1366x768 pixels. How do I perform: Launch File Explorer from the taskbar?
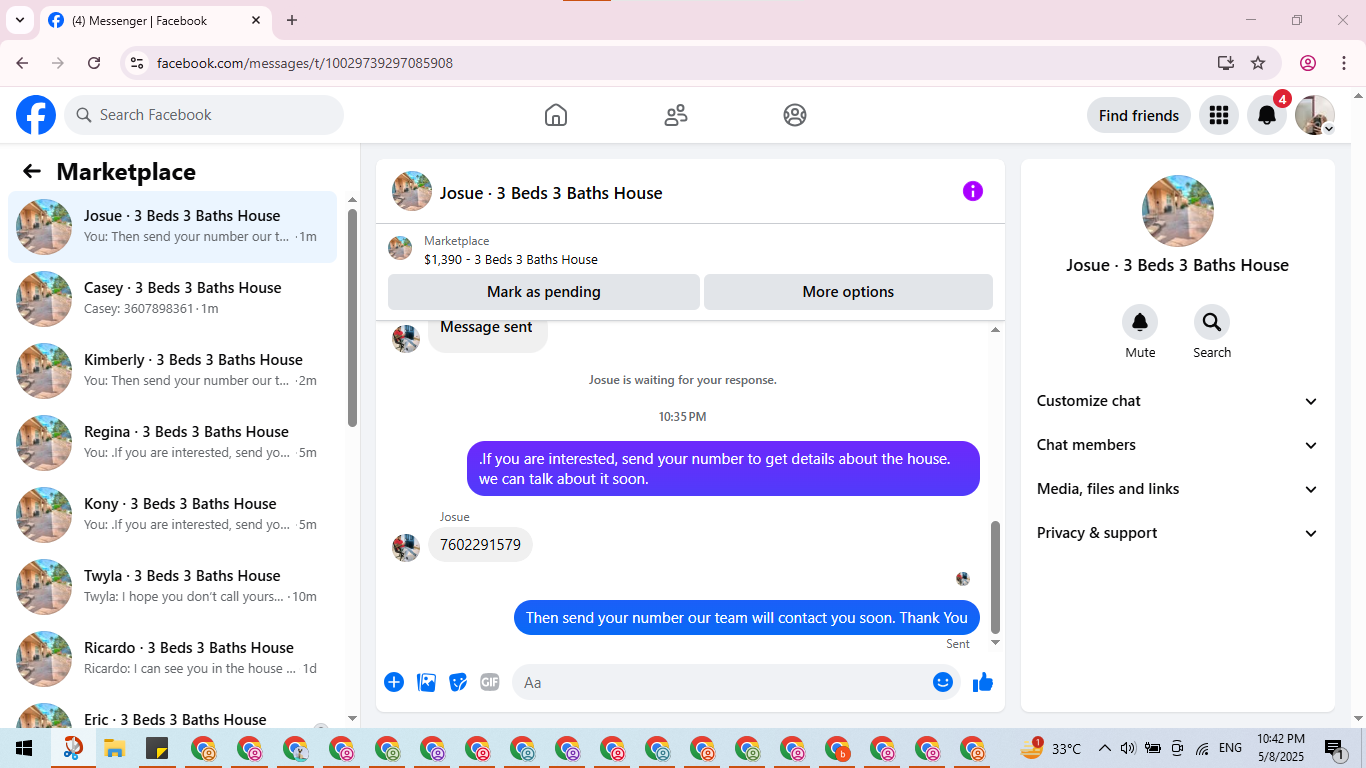pyautogui.click(x=114, y=748)
